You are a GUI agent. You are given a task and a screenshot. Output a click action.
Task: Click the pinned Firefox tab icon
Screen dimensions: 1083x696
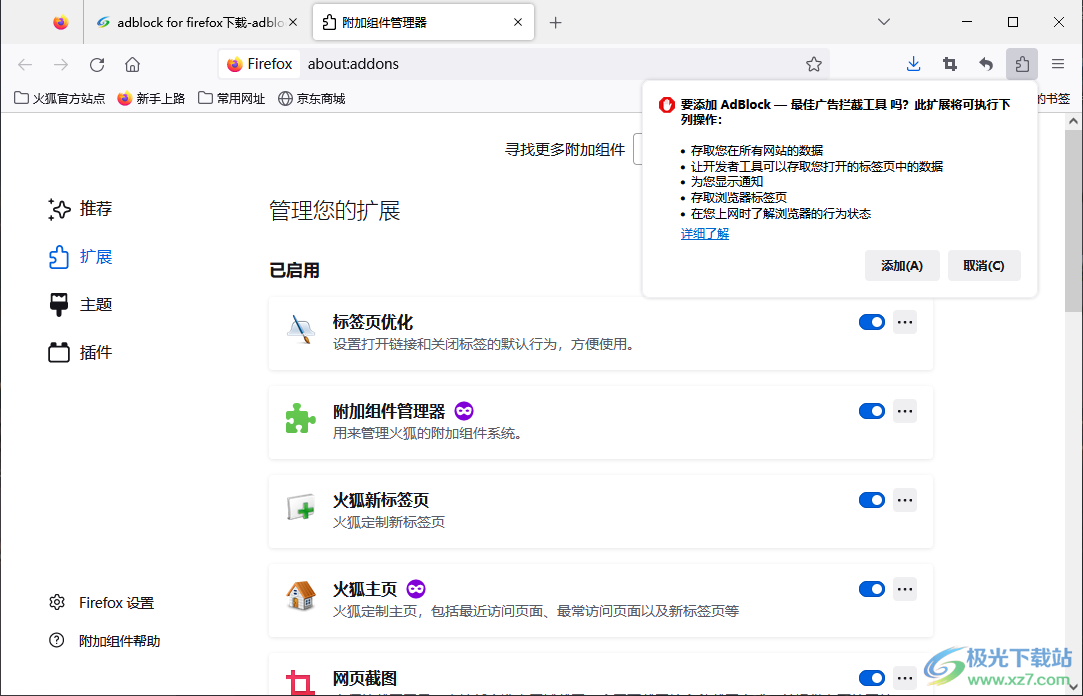coord(61,22)
